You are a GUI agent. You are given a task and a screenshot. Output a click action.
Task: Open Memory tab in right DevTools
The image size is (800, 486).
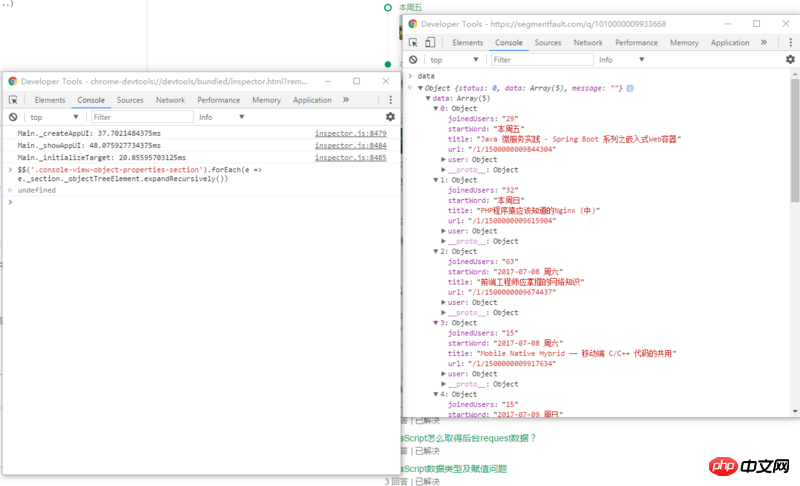pos(684,42)
